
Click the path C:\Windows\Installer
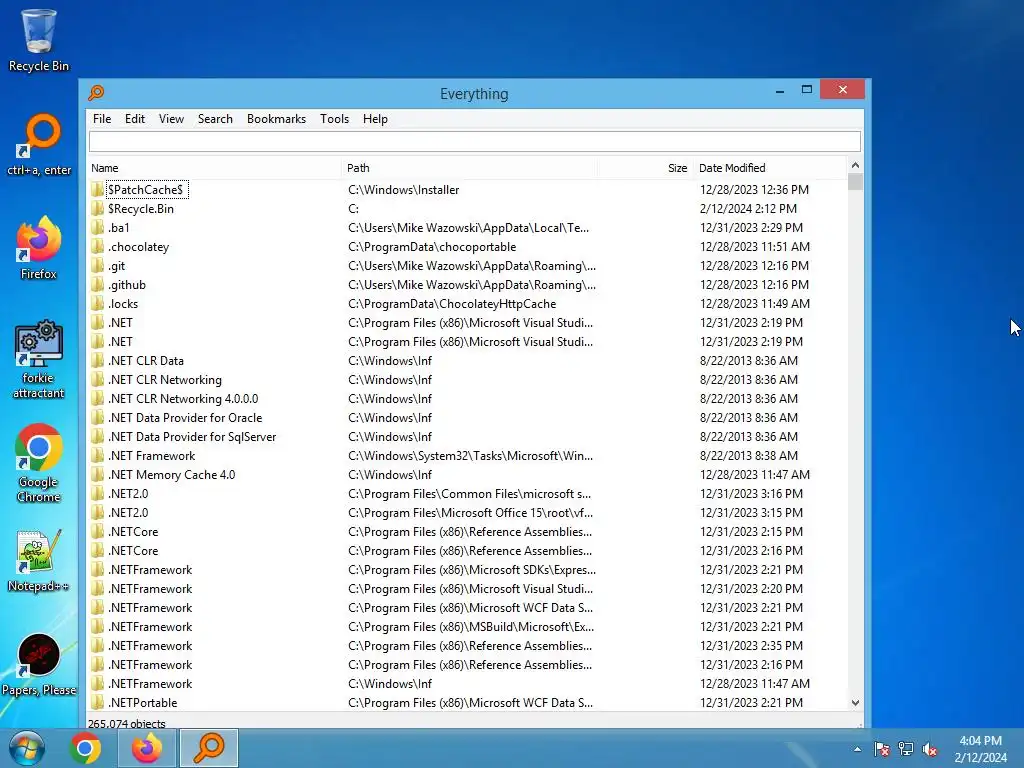coord(404,189)
